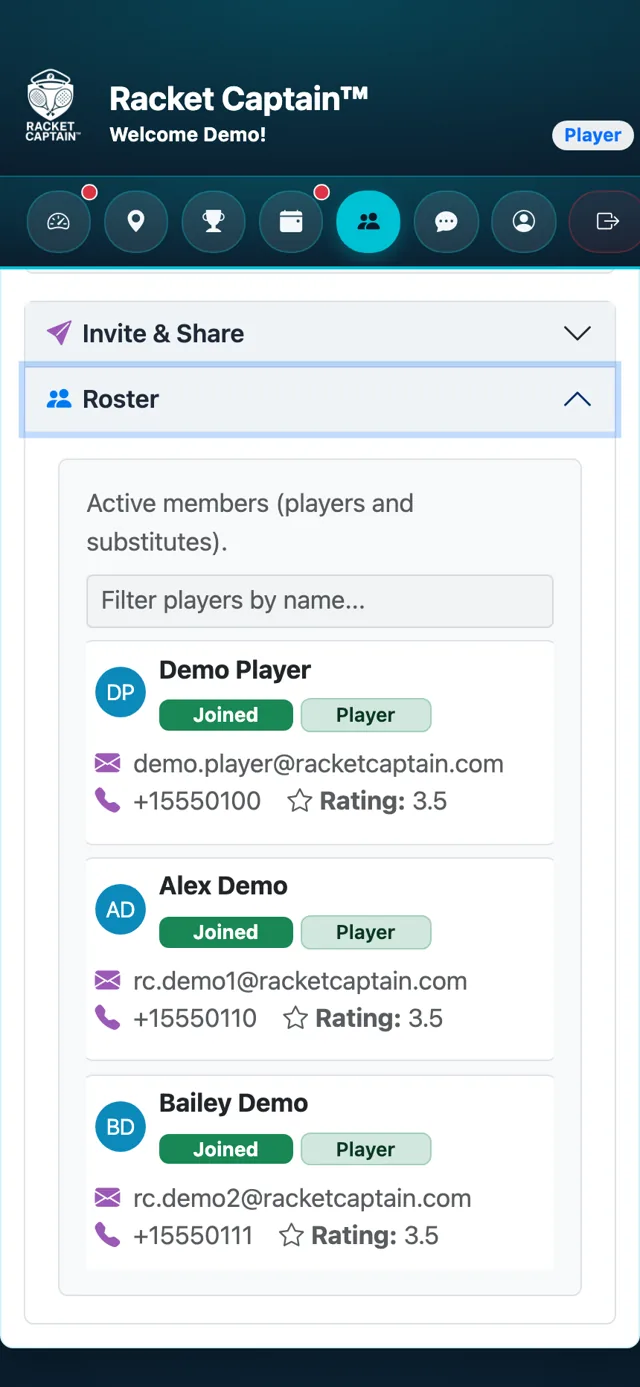Select the team members nav icon
The height and width of the screenshot is (1387, 640).
click(x=369, y=221)
